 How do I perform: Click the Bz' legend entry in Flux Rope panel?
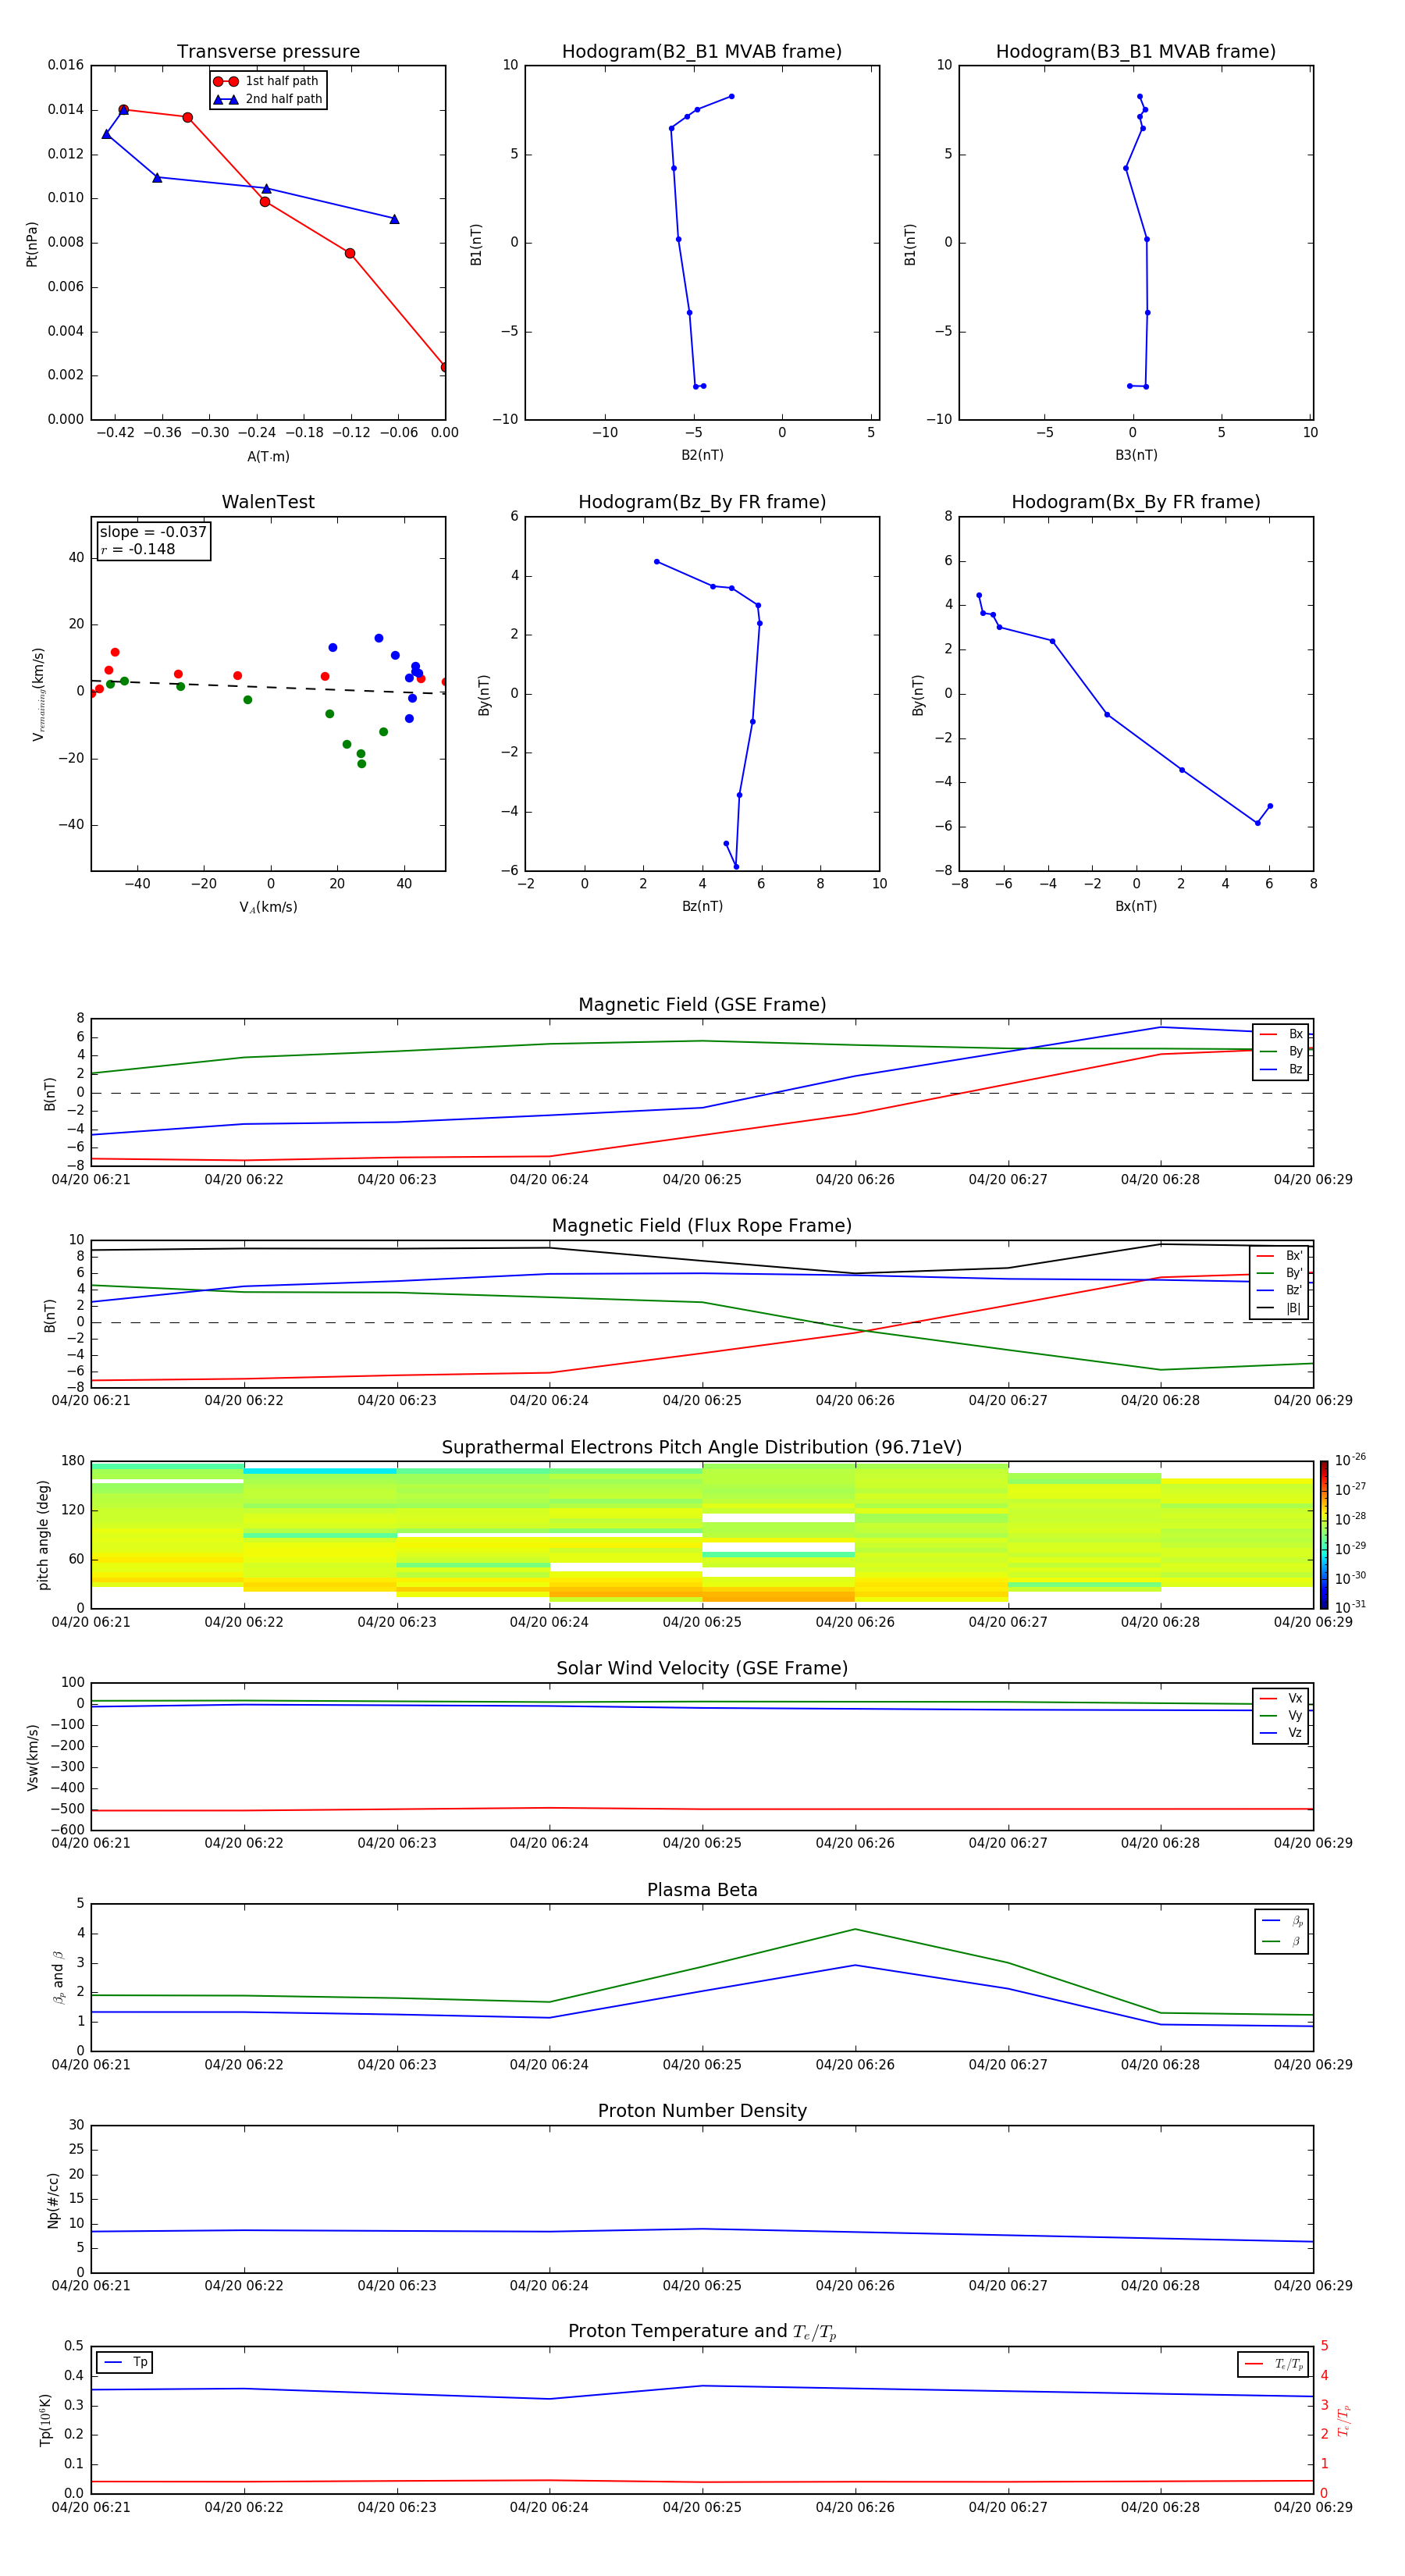coord(1279,1291)
